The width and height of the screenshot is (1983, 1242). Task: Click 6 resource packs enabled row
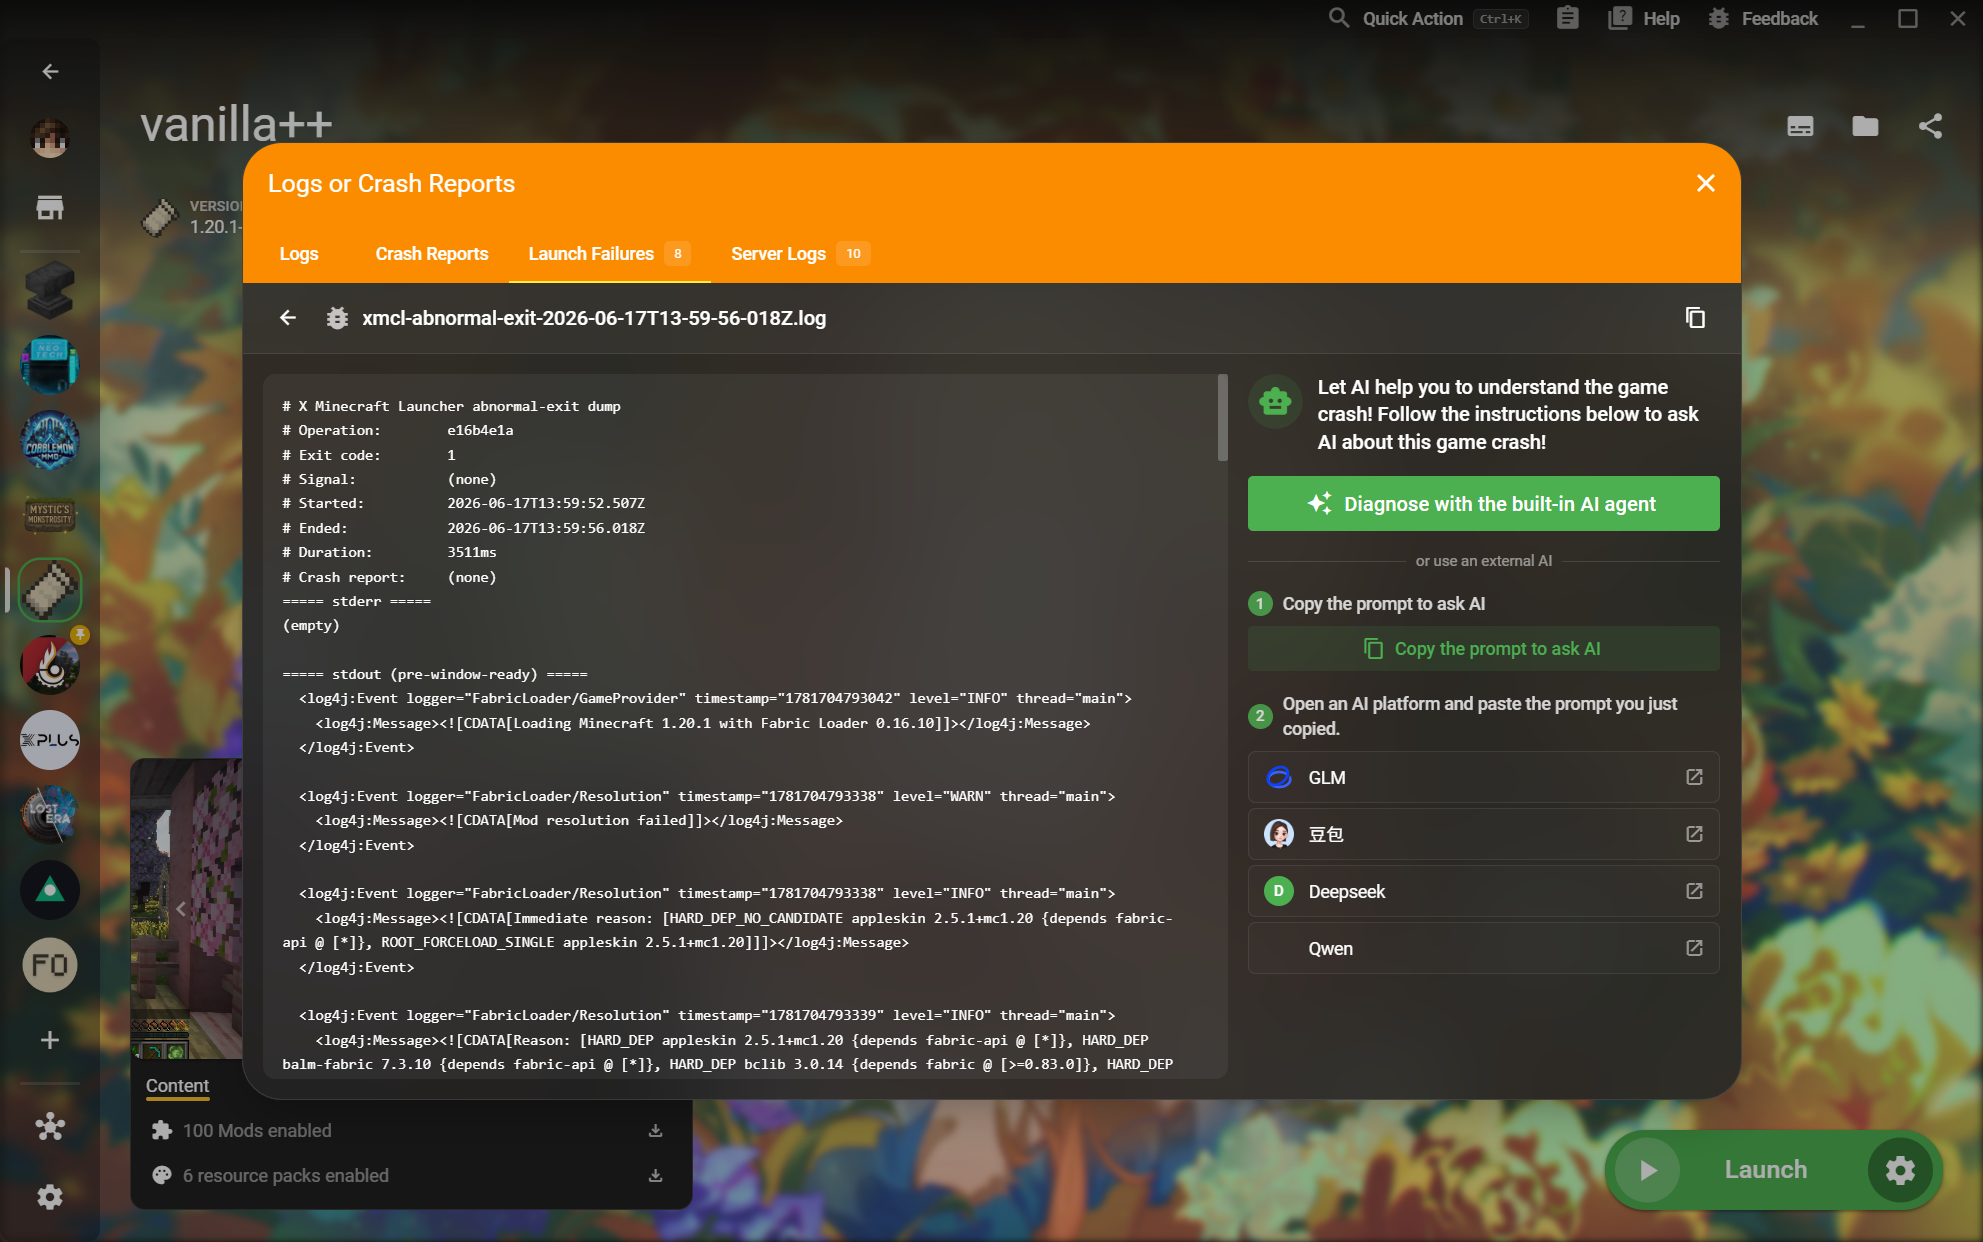(411, 1176)
